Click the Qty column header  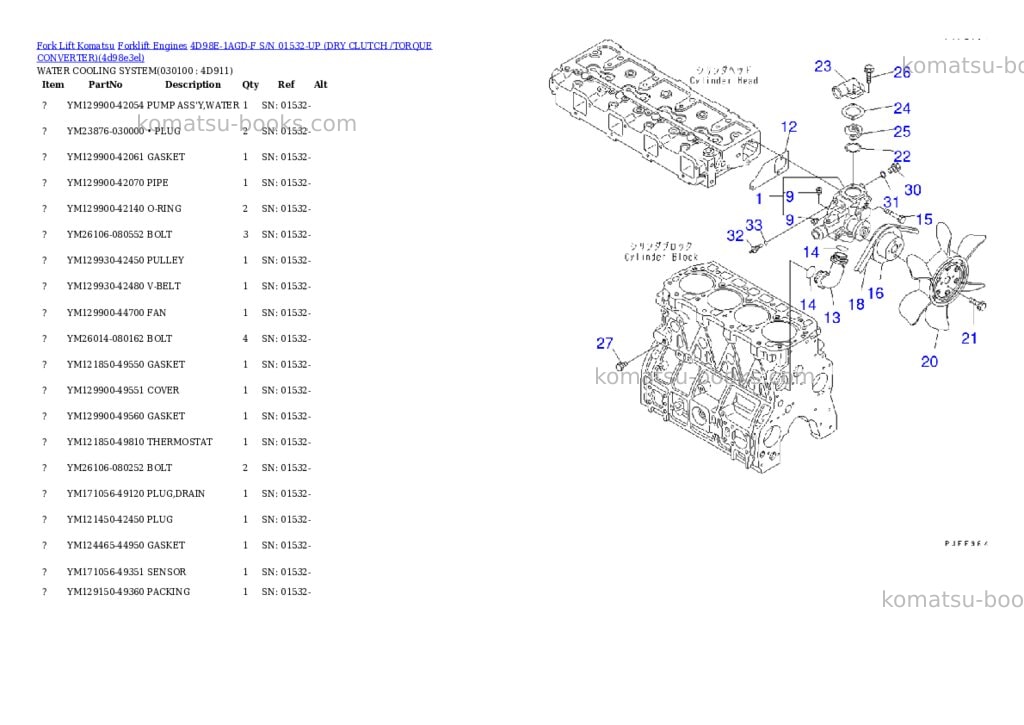250,84
